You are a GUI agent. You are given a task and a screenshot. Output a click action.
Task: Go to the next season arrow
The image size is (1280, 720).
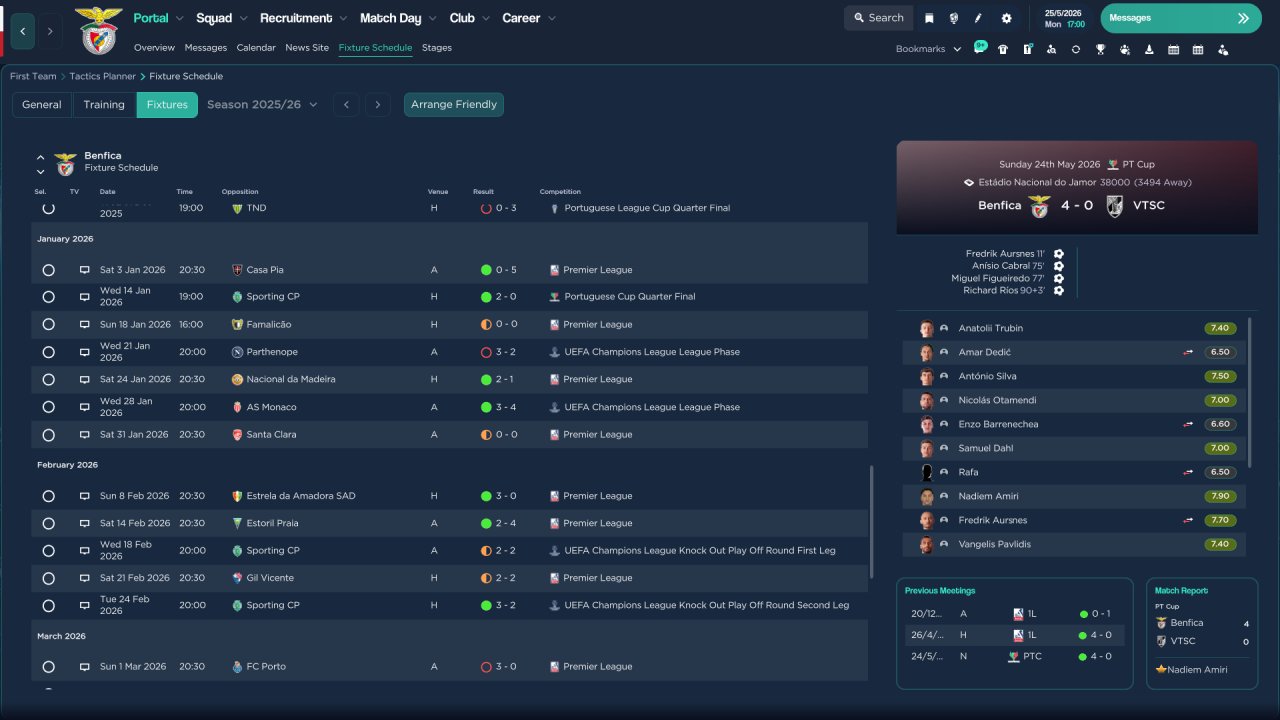coord(377,105)
